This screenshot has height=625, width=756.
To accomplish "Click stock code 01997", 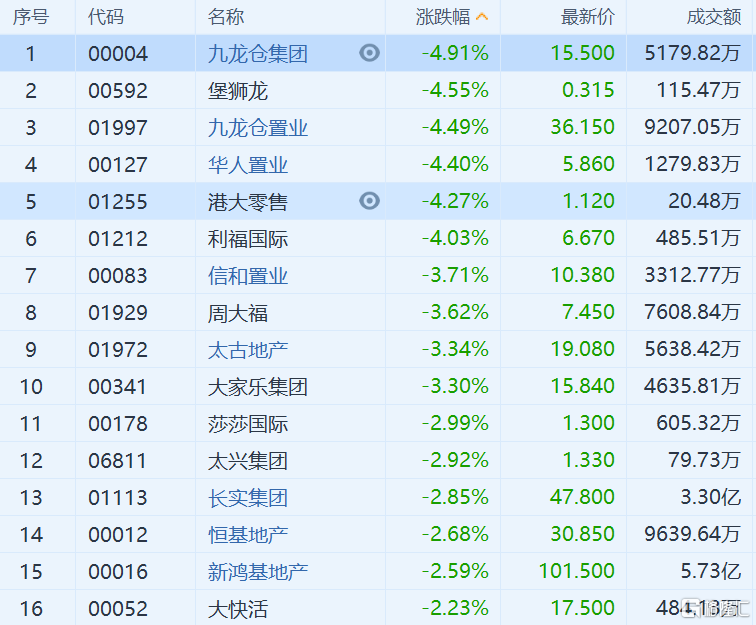I will [x=118, y=128].
